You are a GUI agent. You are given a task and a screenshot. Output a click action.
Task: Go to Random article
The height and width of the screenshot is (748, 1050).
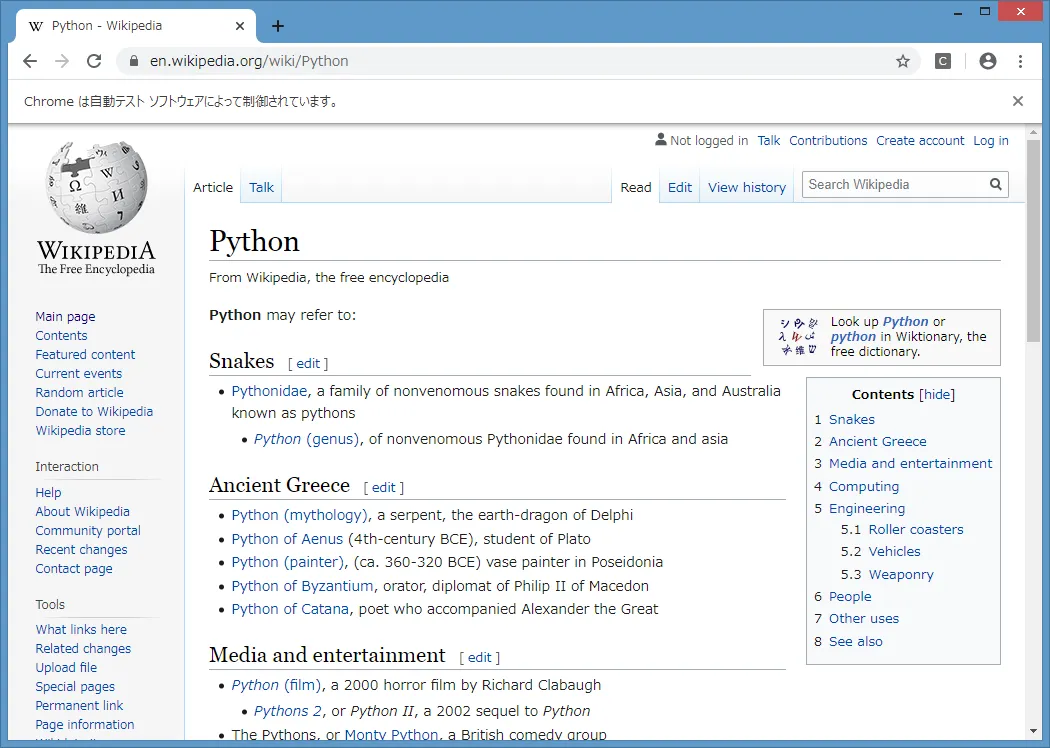79,392
